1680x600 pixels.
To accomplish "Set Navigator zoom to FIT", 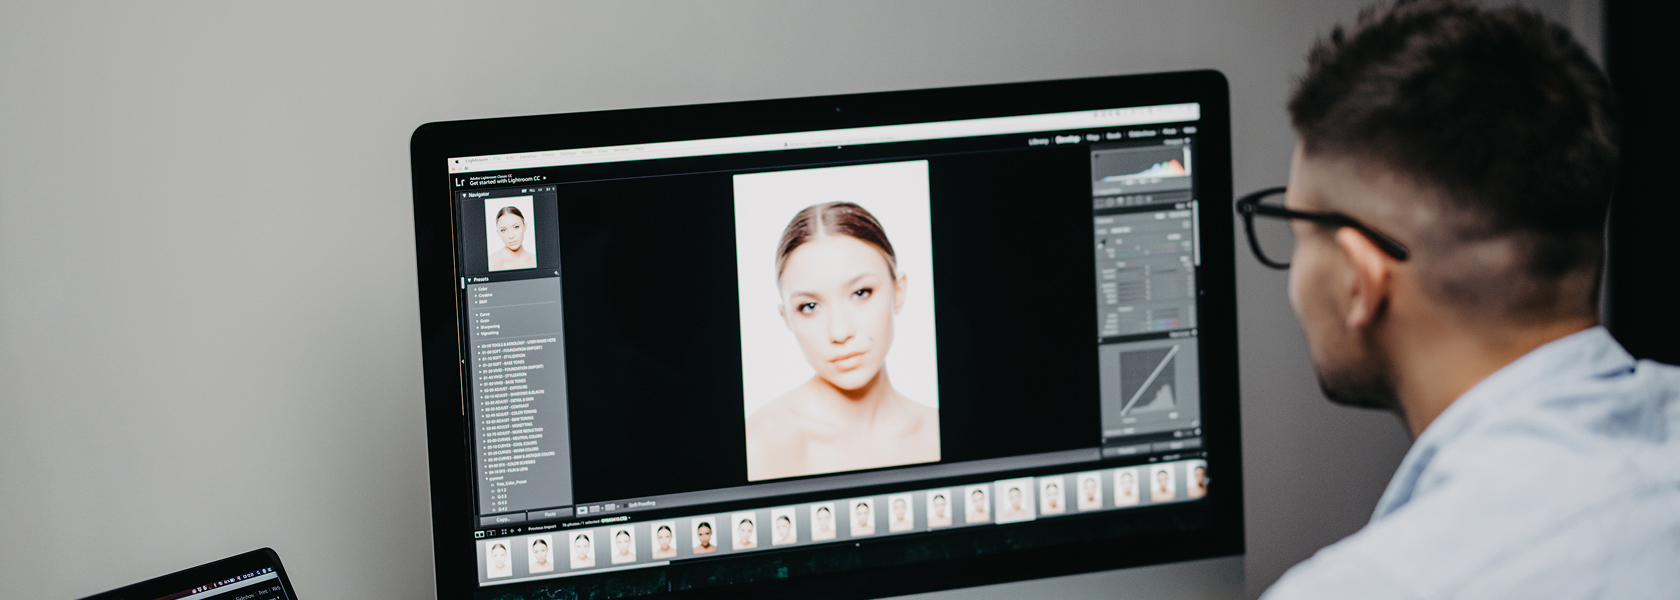I will [524, 190].
